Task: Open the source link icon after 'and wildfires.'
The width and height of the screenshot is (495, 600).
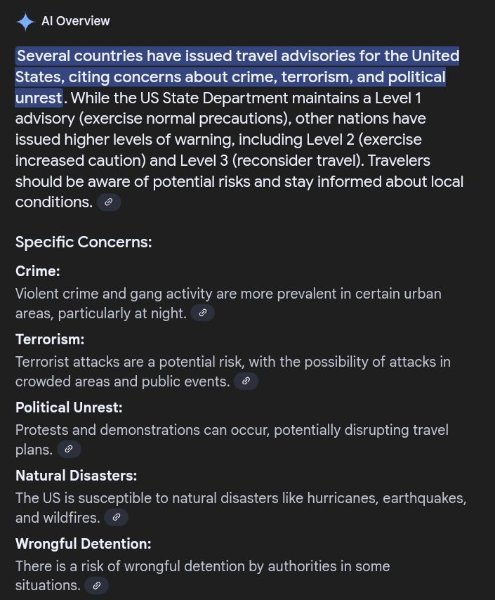Action: (x=116, y=517)
